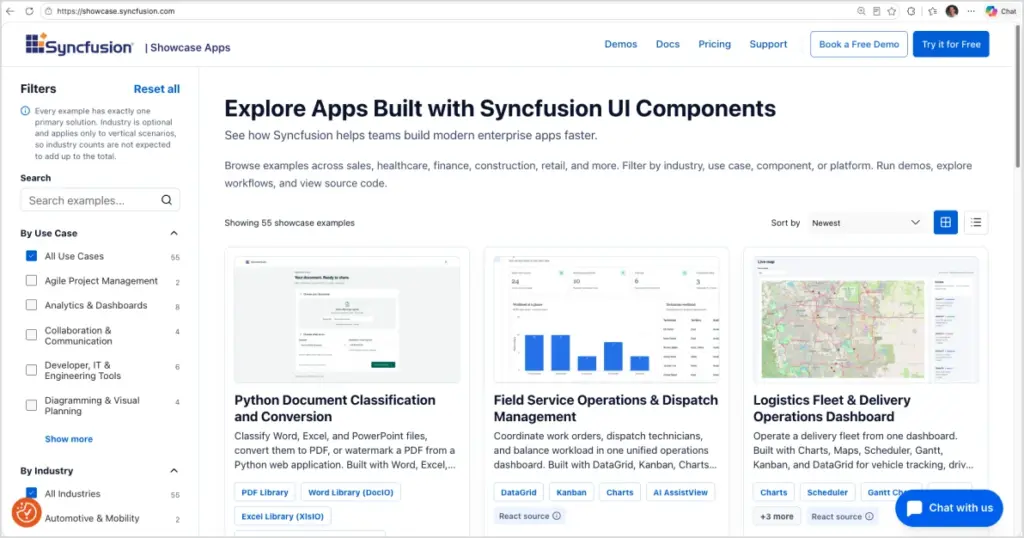Click info icon next to Field Service React source

pyautogui.click(x=556, y=516)
